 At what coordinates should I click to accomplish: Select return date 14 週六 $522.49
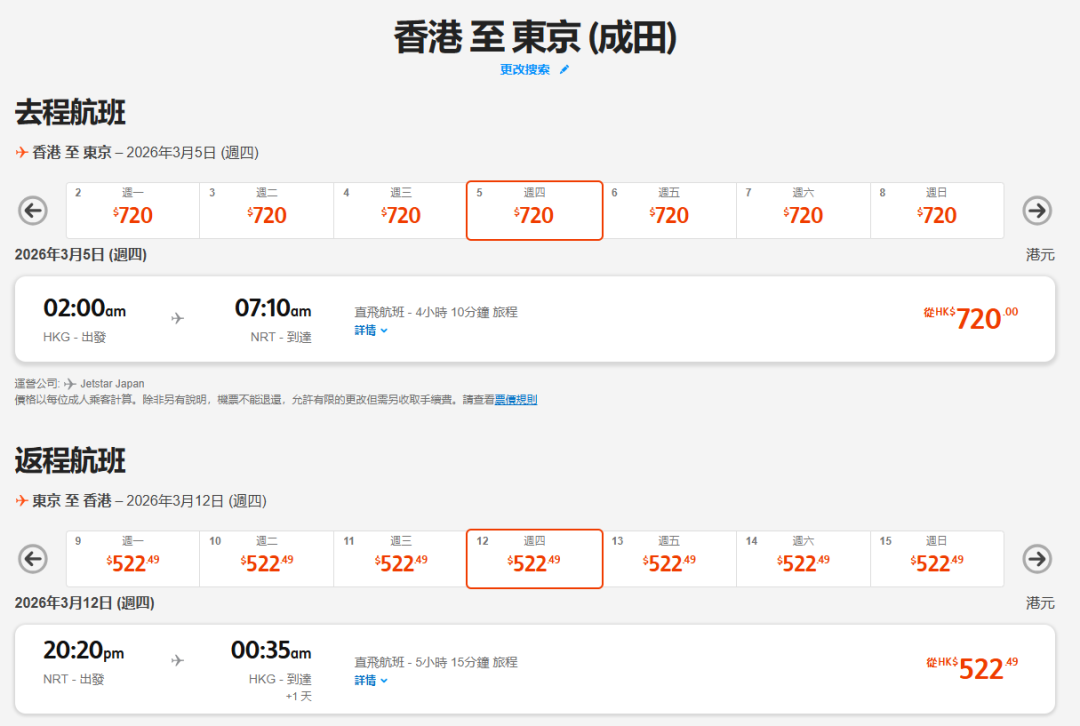point(803,559)
